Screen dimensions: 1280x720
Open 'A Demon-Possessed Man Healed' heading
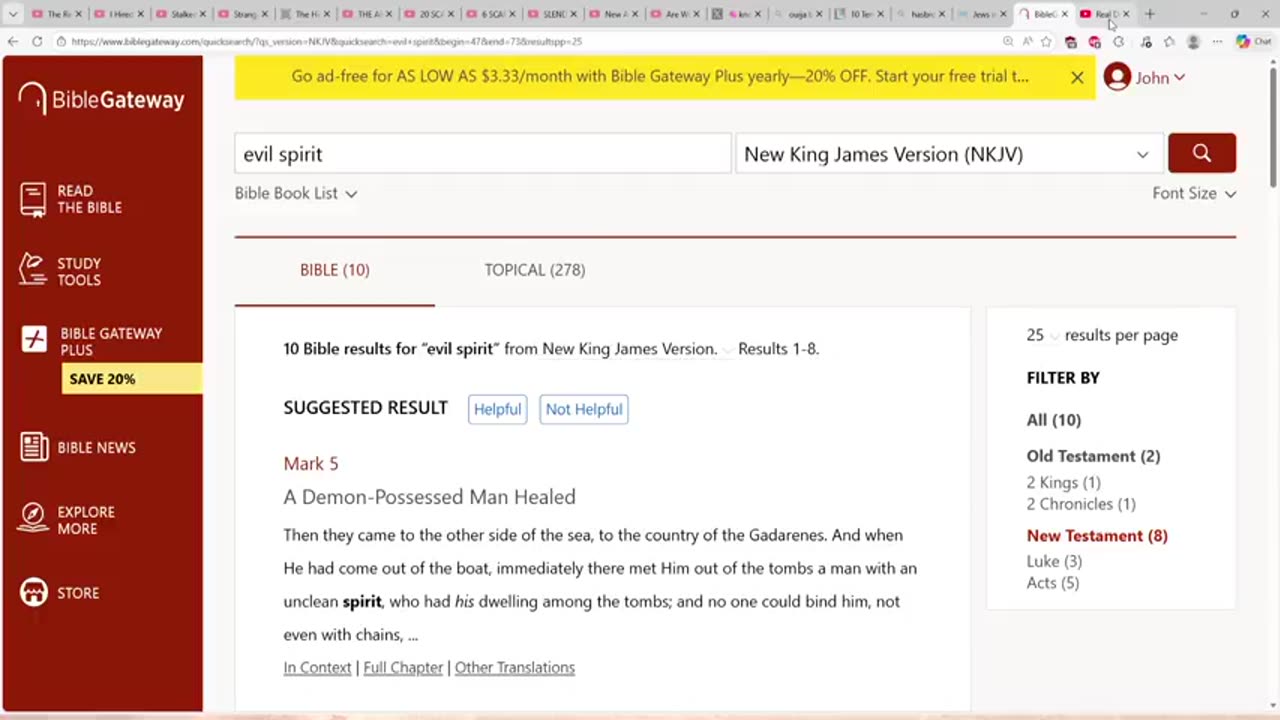click(x=429, y=497)
